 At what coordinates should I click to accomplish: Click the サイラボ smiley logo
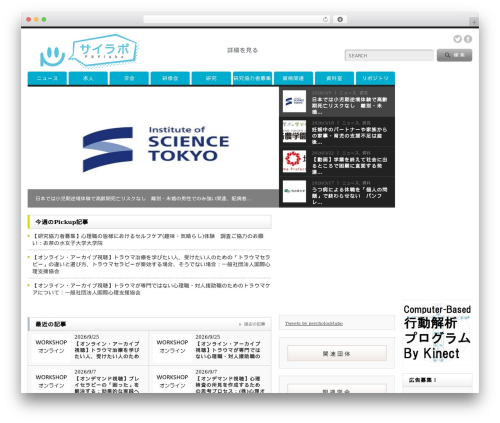pos(89,51)
